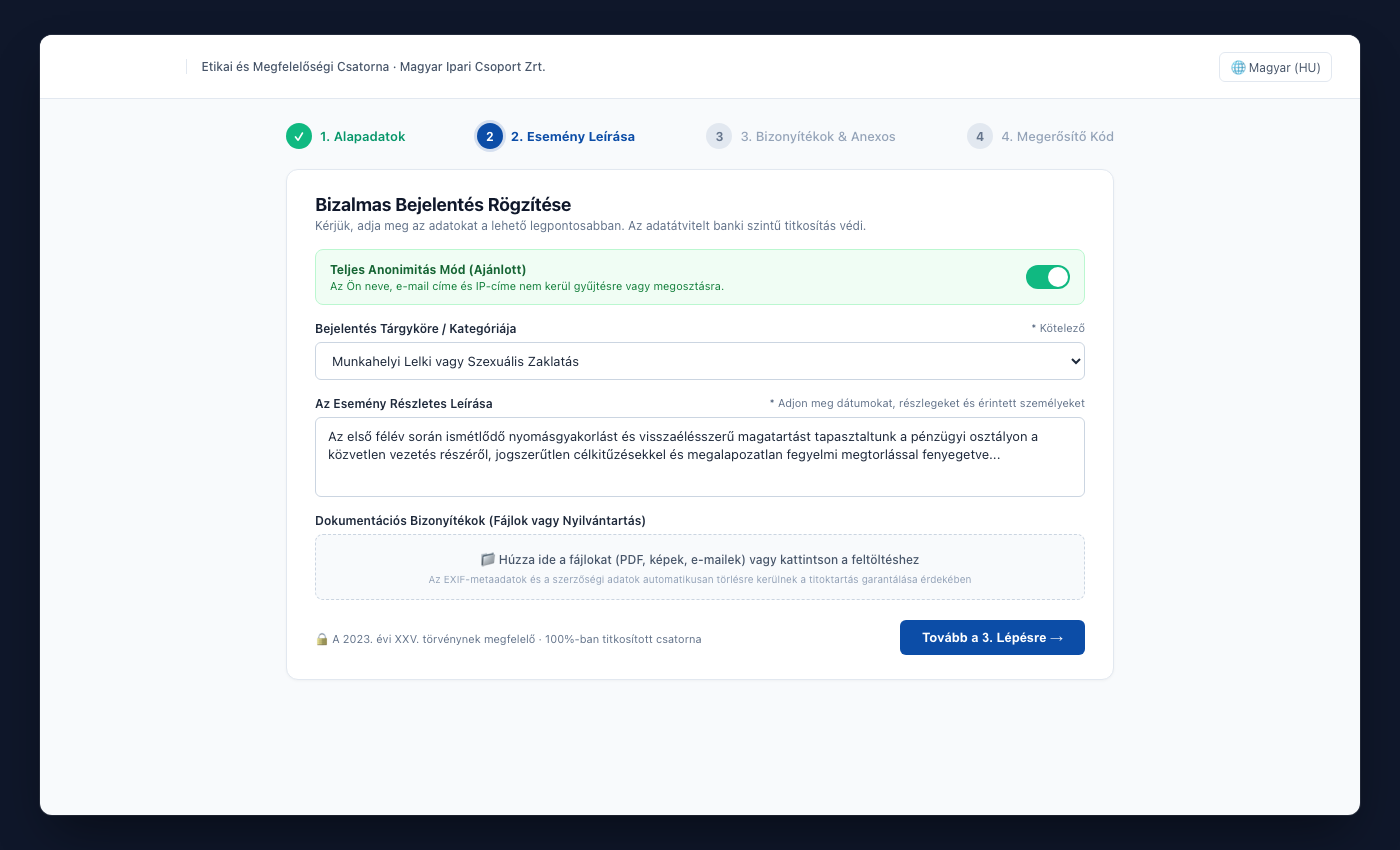
Task: Click the step number 3 circle
Action: click(x=719, y=136)
